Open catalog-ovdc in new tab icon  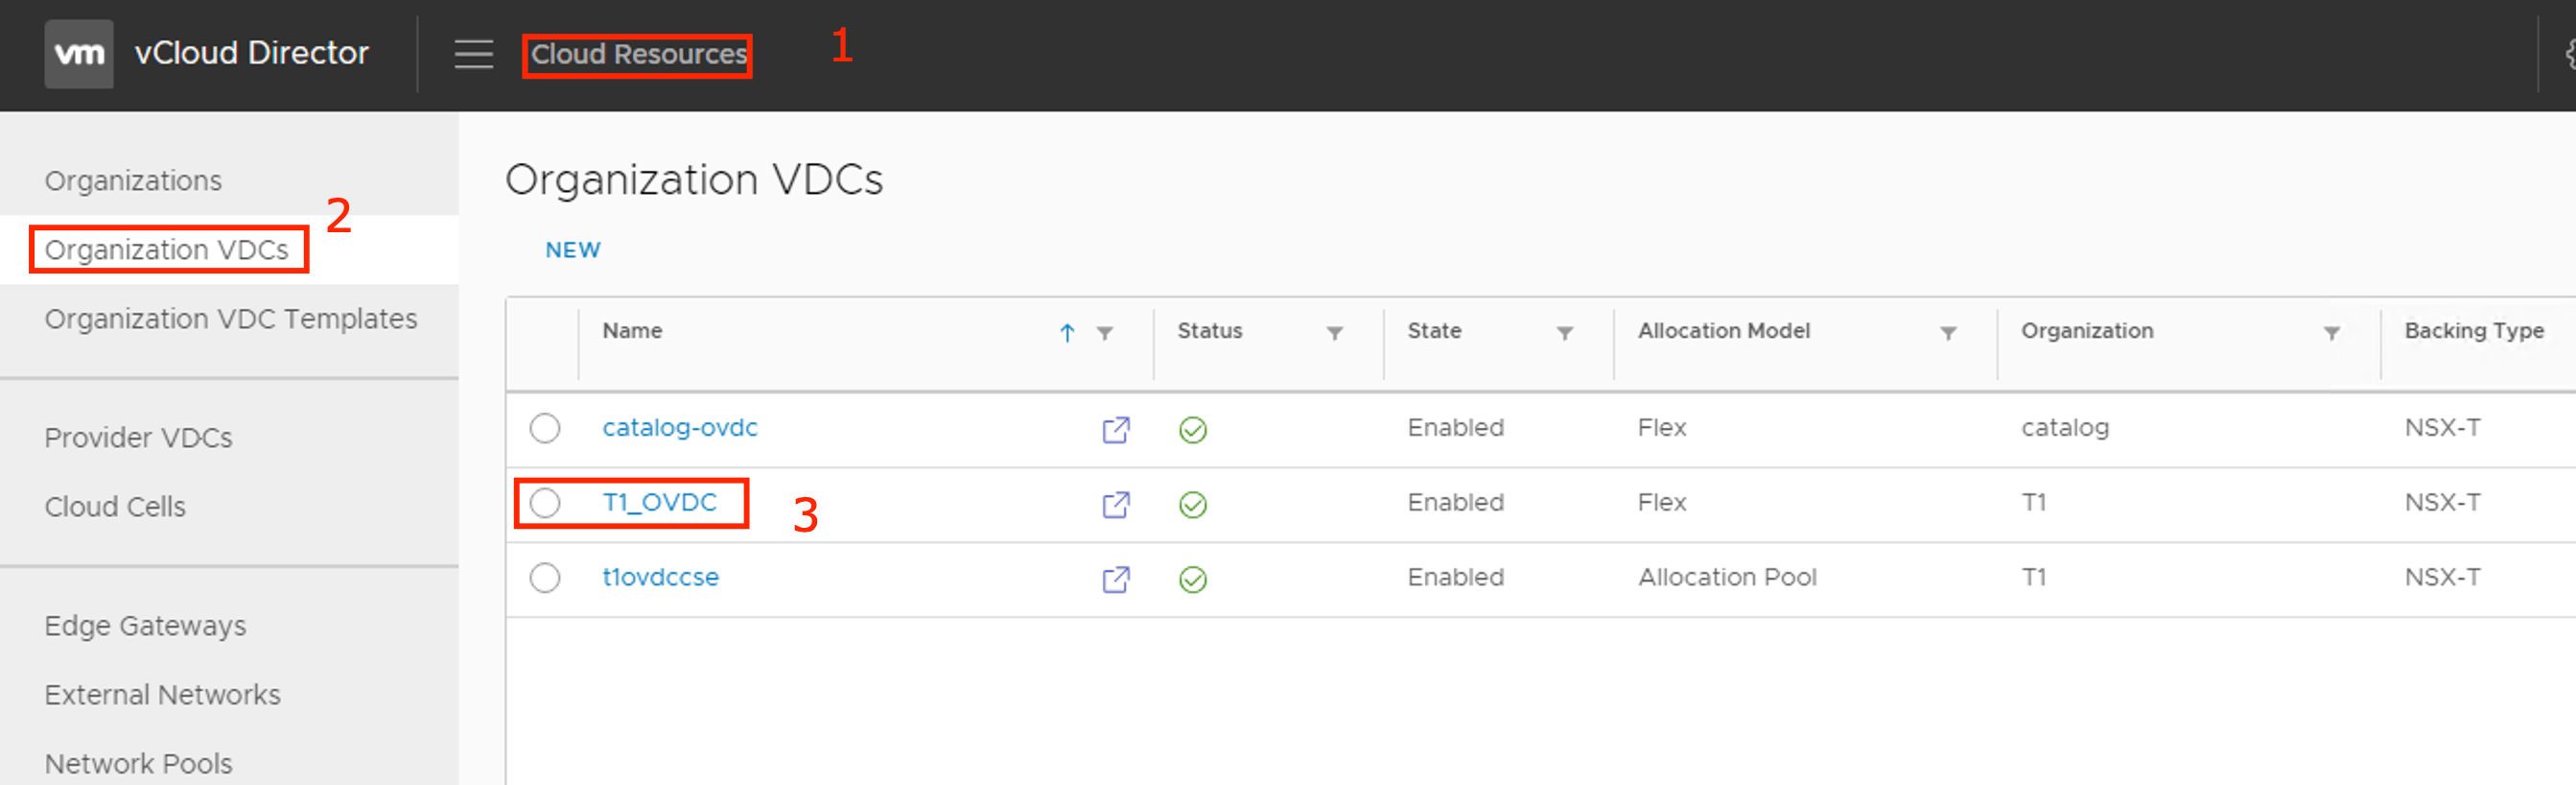[1115, 430]
